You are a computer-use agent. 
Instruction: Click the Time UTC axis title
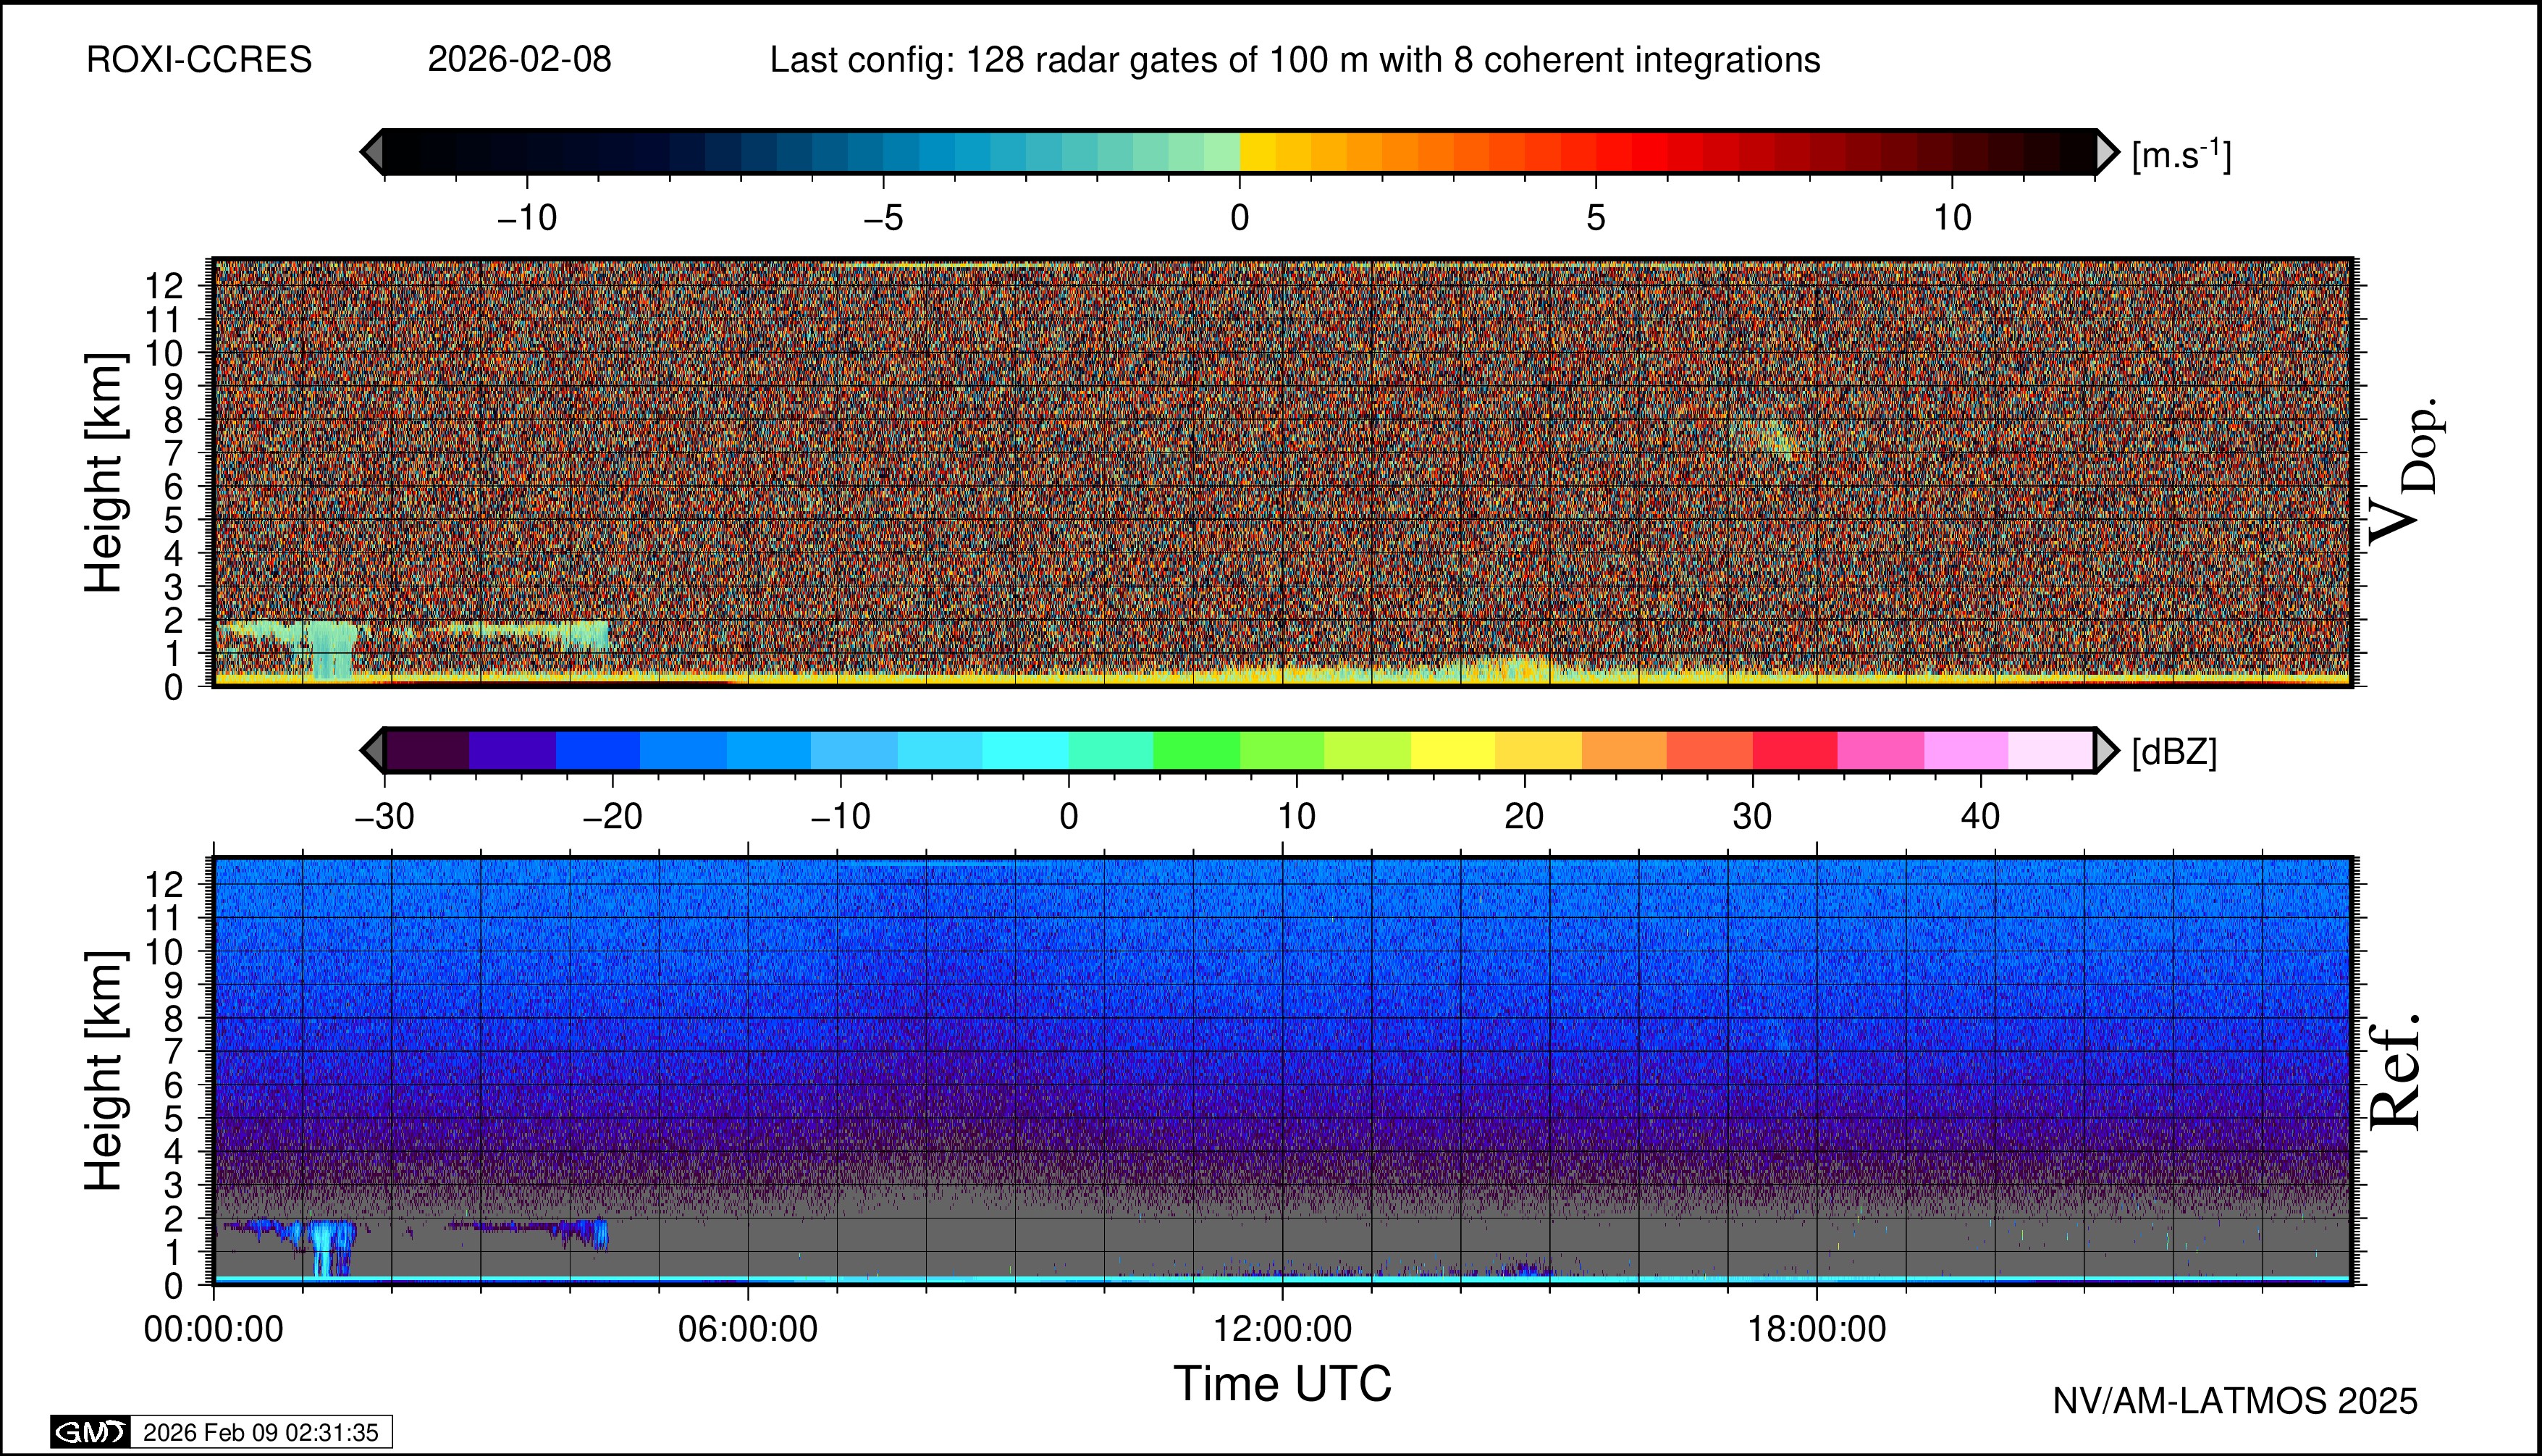[x=1282, y=1384]
